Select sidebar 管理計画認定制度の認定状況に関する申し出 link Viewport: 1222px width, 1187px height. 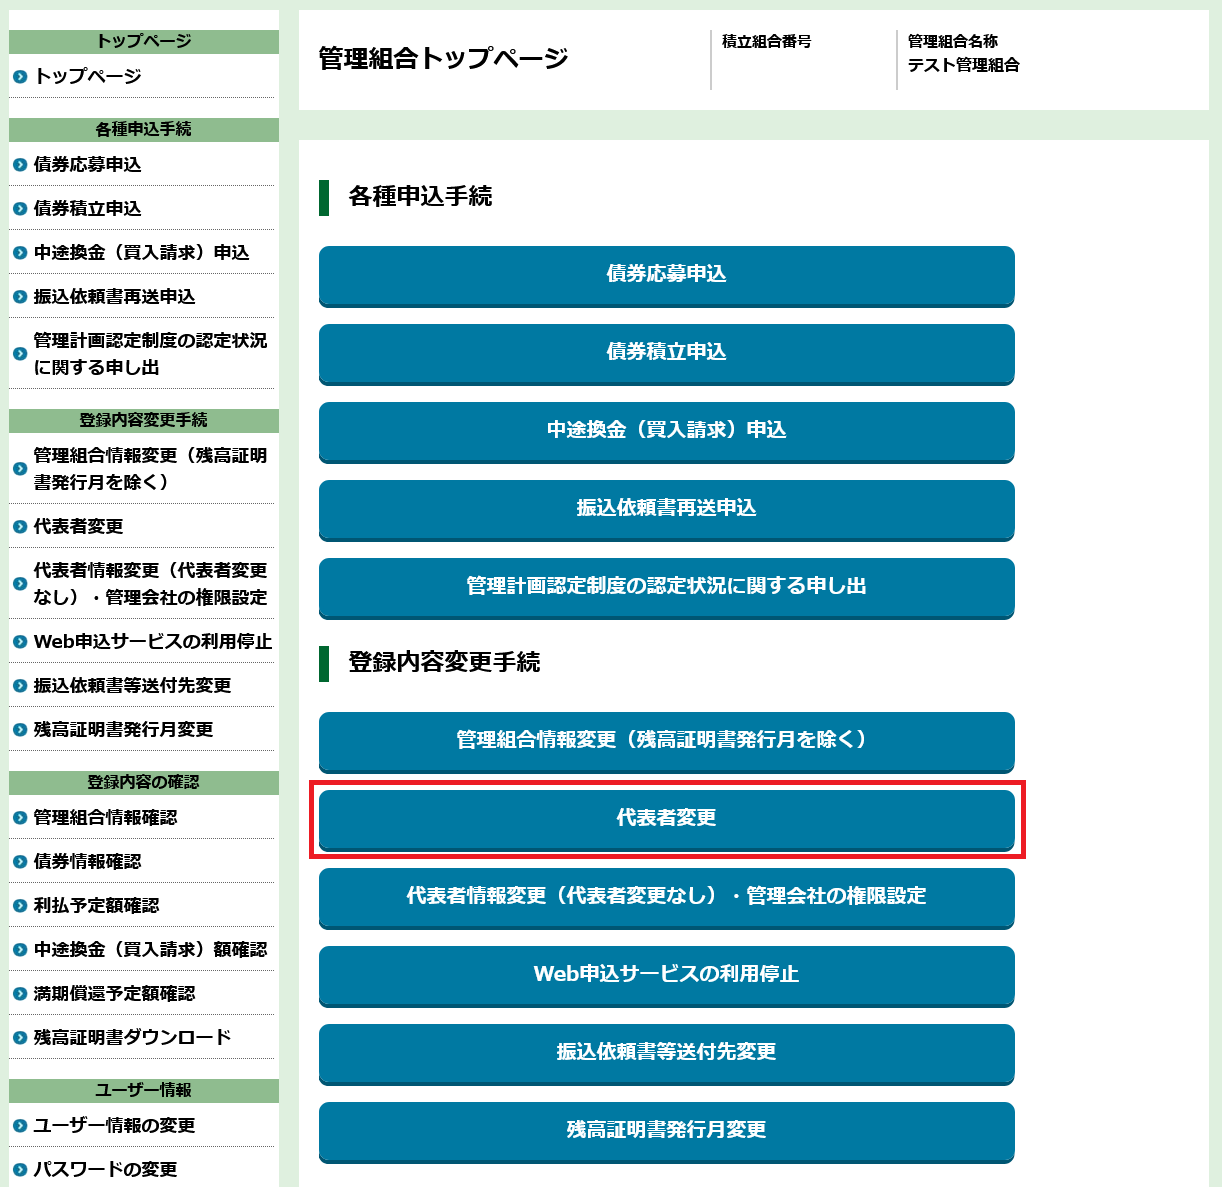point(150,354)
